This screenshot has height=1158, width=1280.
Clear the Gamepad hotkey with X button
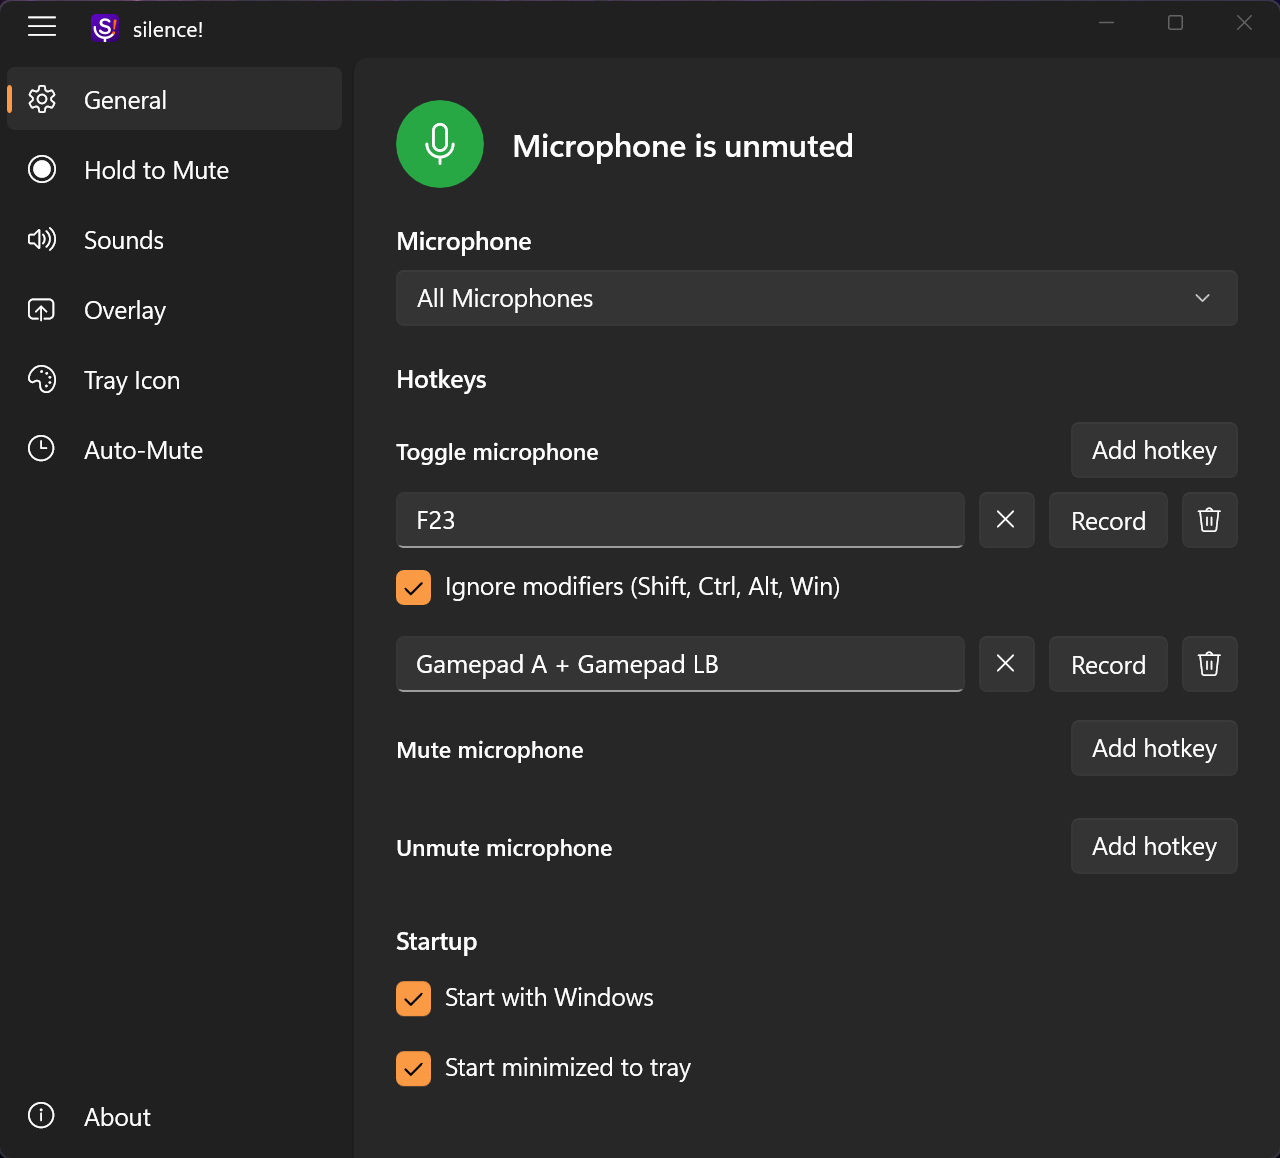pyautogui.click(x=1006, y=664)
